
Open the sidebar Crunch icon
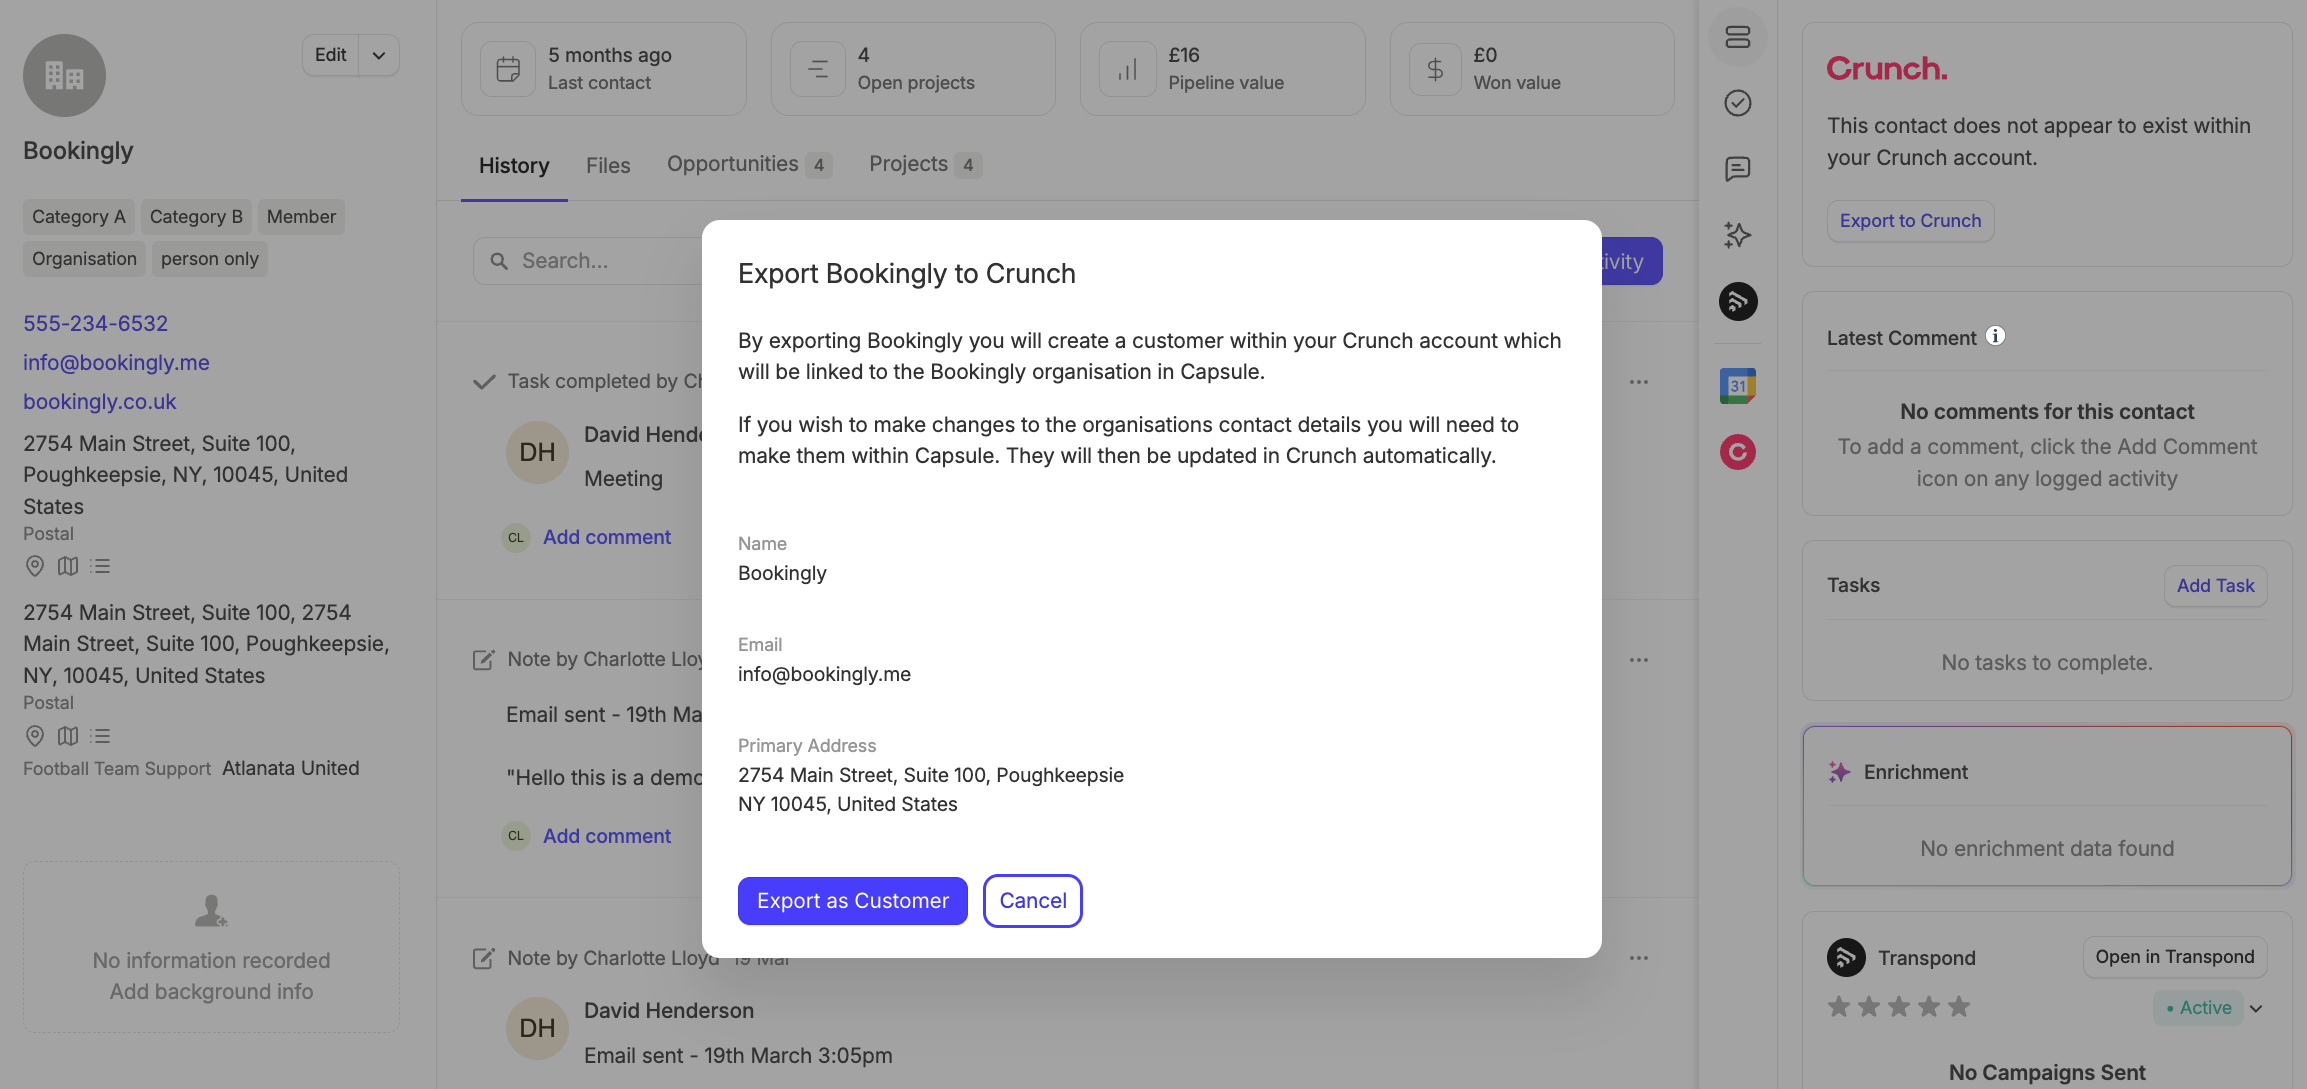[x=1738, y=452]
